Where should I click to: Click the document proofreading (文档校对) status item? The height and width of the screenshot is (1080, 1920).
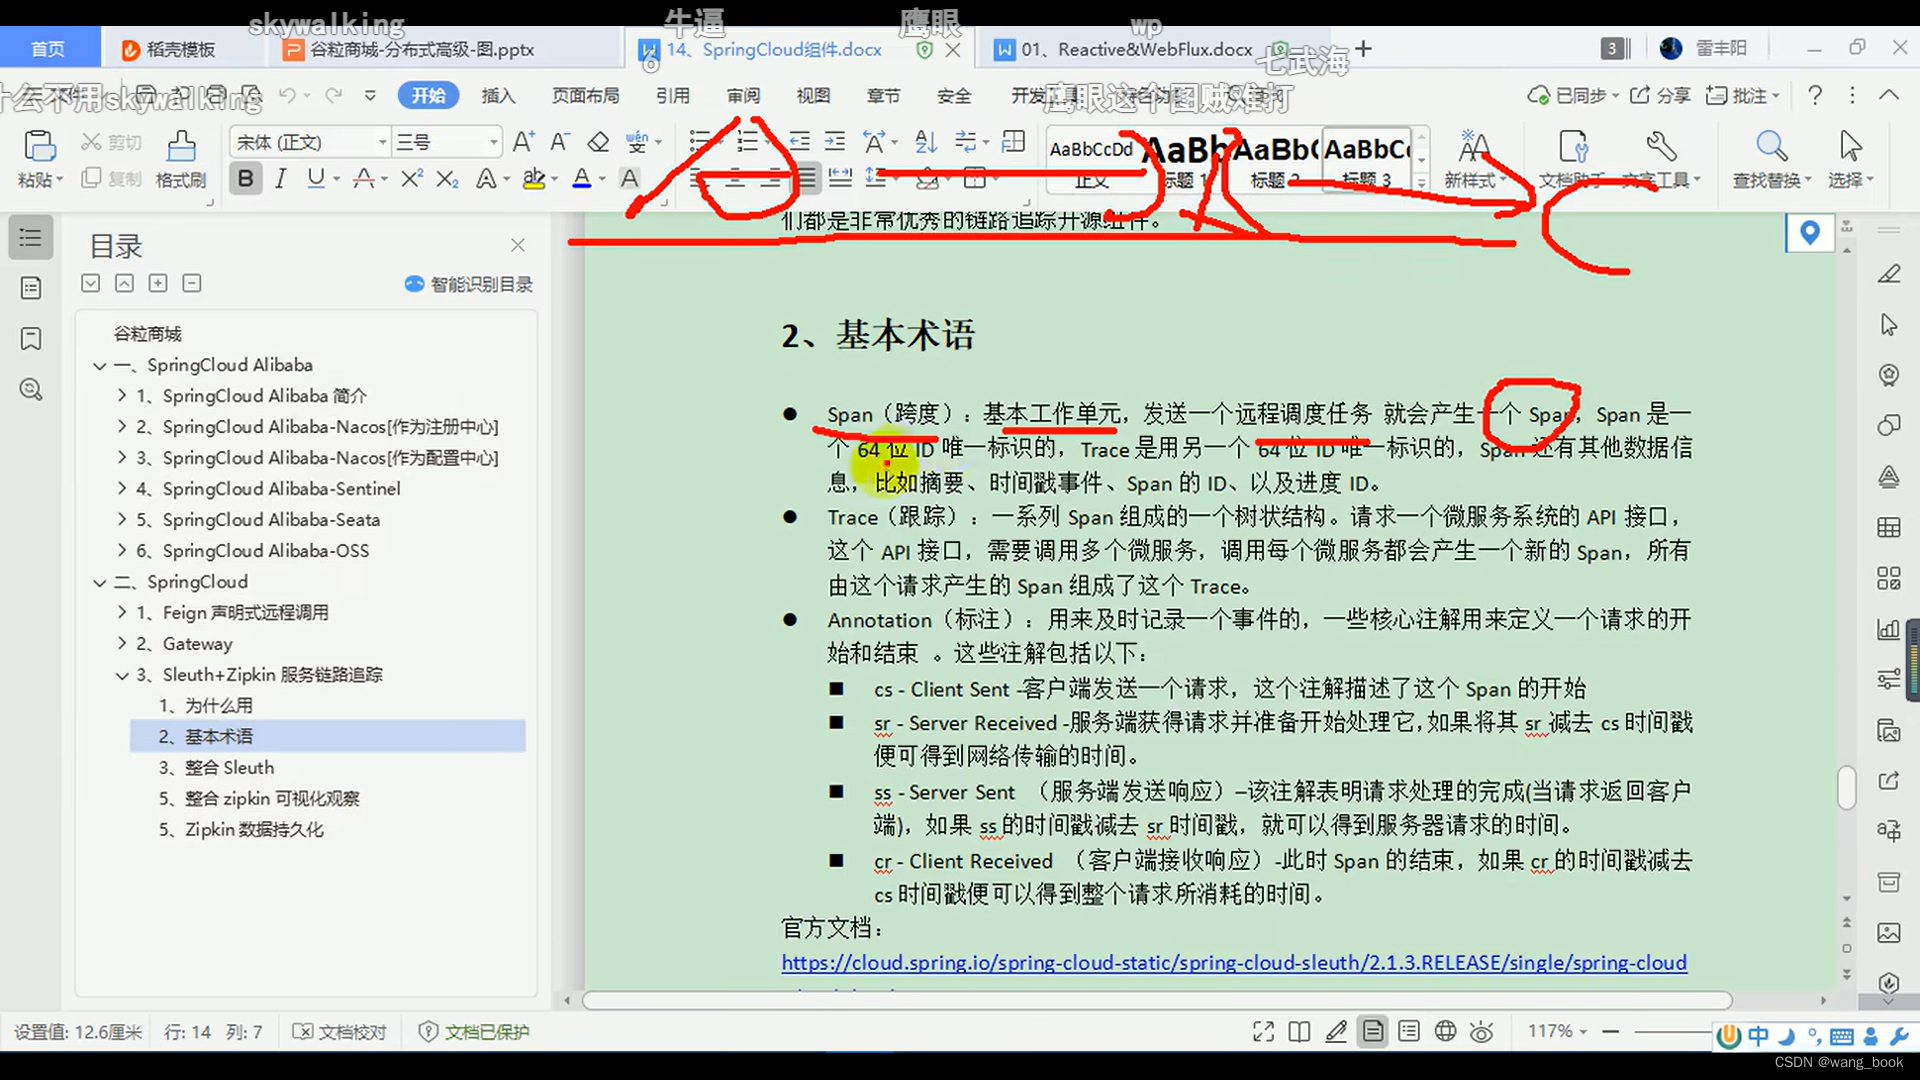pos(339,1032)
